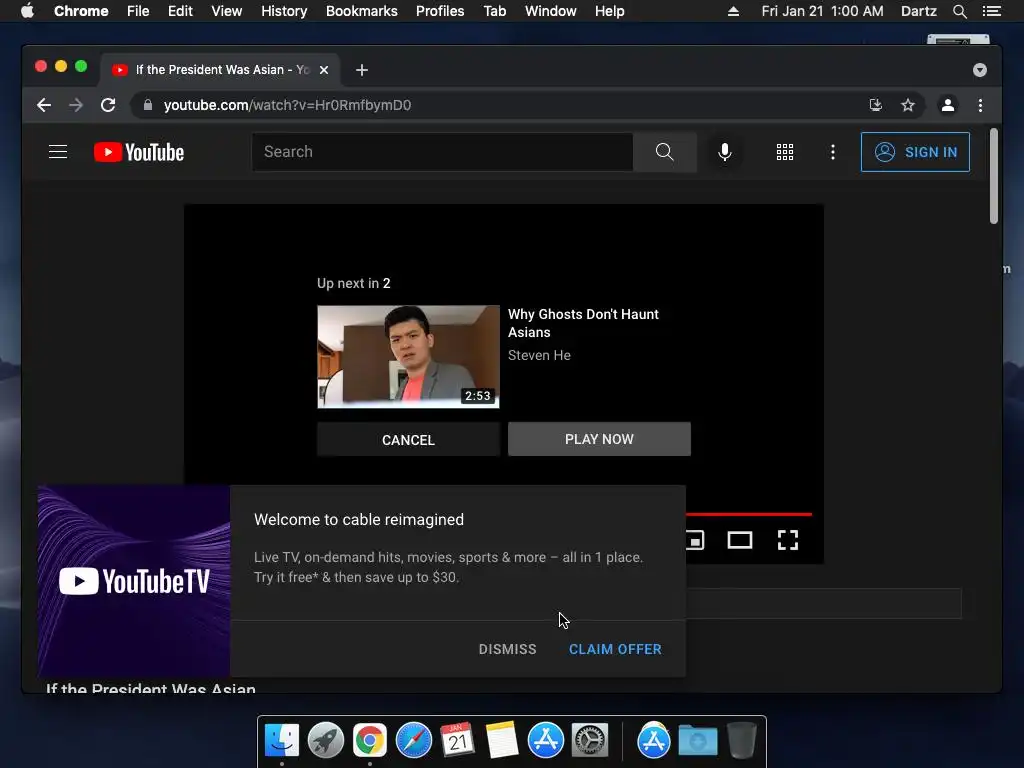Image resolution: width=1024 pixels, height=768 pixels.
Task: Click the 'Why Ghosts Don't Haunt Asians' title
Action: pos(583,323)
